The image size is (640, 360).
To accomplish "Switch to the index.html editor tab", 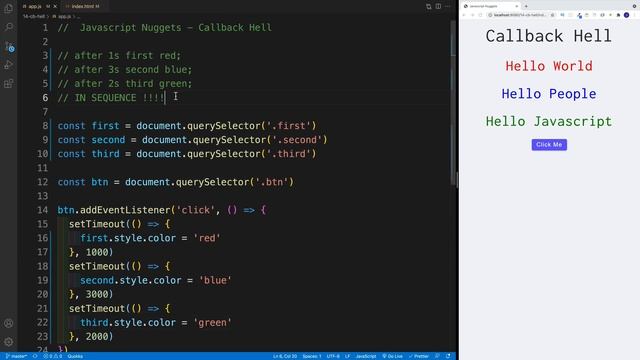I will click(84, 6).
